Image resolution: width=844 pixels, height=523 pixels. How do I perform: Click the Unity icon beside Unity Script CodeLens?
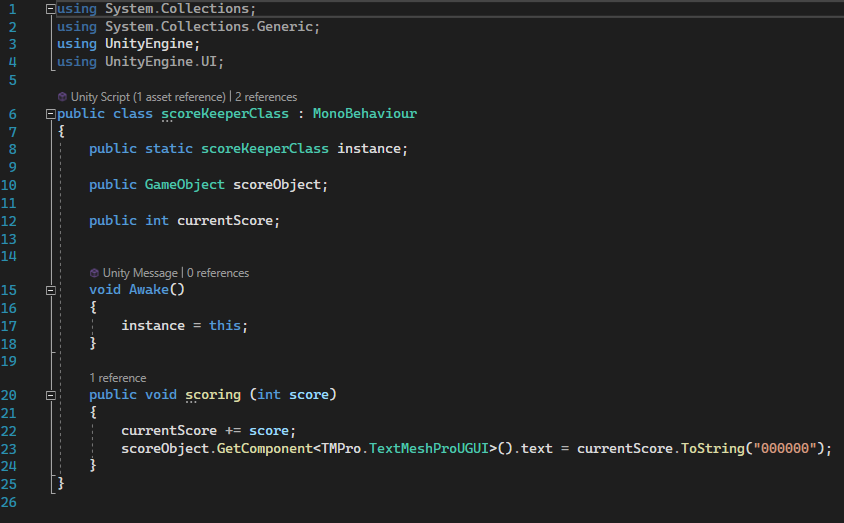click(63, 97)
